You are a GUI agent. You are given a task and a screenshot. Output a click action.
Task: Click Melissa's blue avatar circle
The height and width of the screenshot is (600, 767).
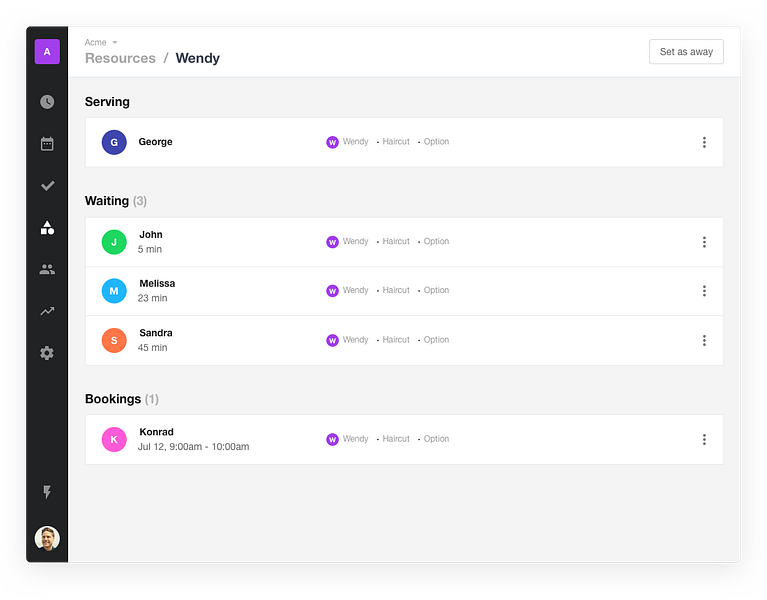pos(114,291)
